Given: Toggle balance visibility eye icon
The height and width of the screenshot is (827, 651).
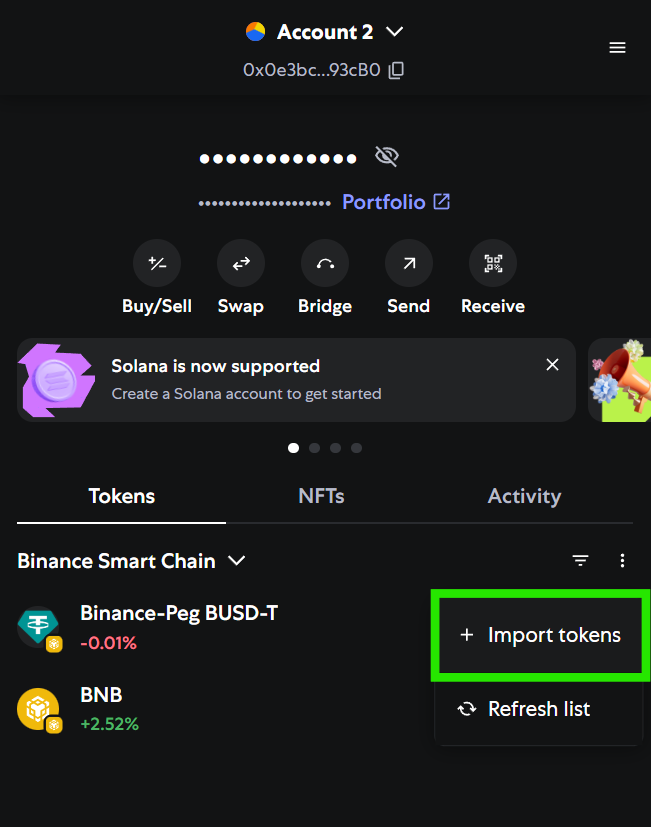Looking at the screenshot, I should [386, 156].
